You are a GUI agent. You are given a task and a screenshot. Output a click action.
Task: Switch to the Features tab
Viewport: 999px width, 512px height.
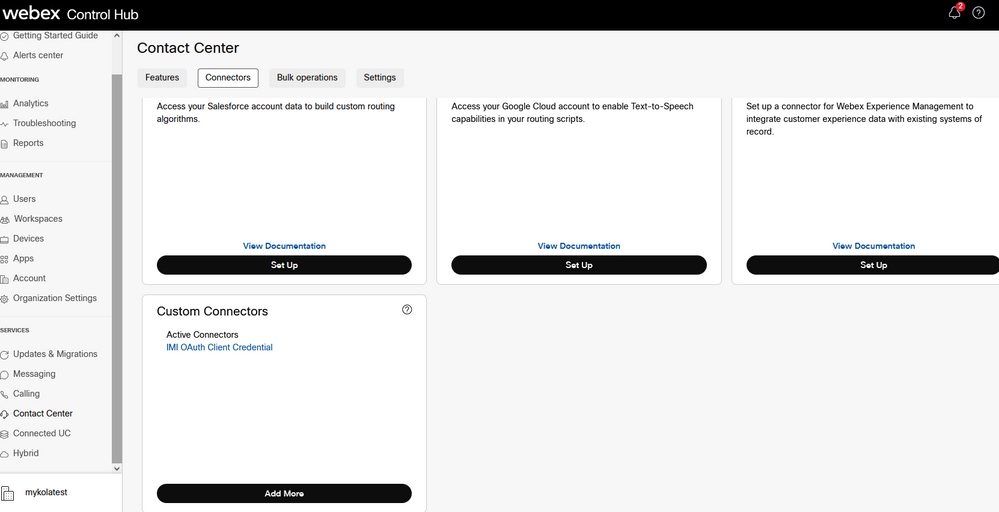[162, 78]
